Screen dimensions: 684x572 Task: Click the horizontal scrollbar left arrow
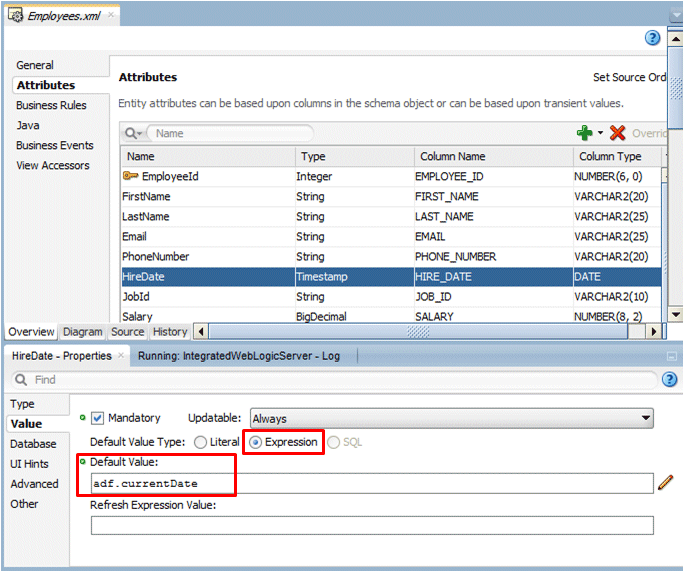coord(200,332)
